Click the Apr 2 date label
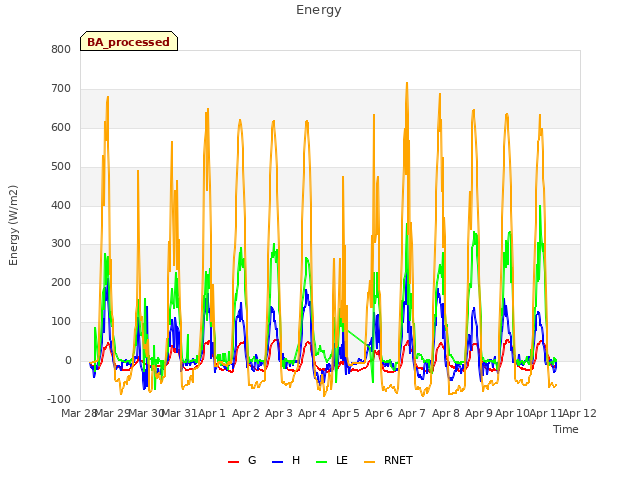The width and height of the screenshot is (640, 480). [x=246, y=413]
